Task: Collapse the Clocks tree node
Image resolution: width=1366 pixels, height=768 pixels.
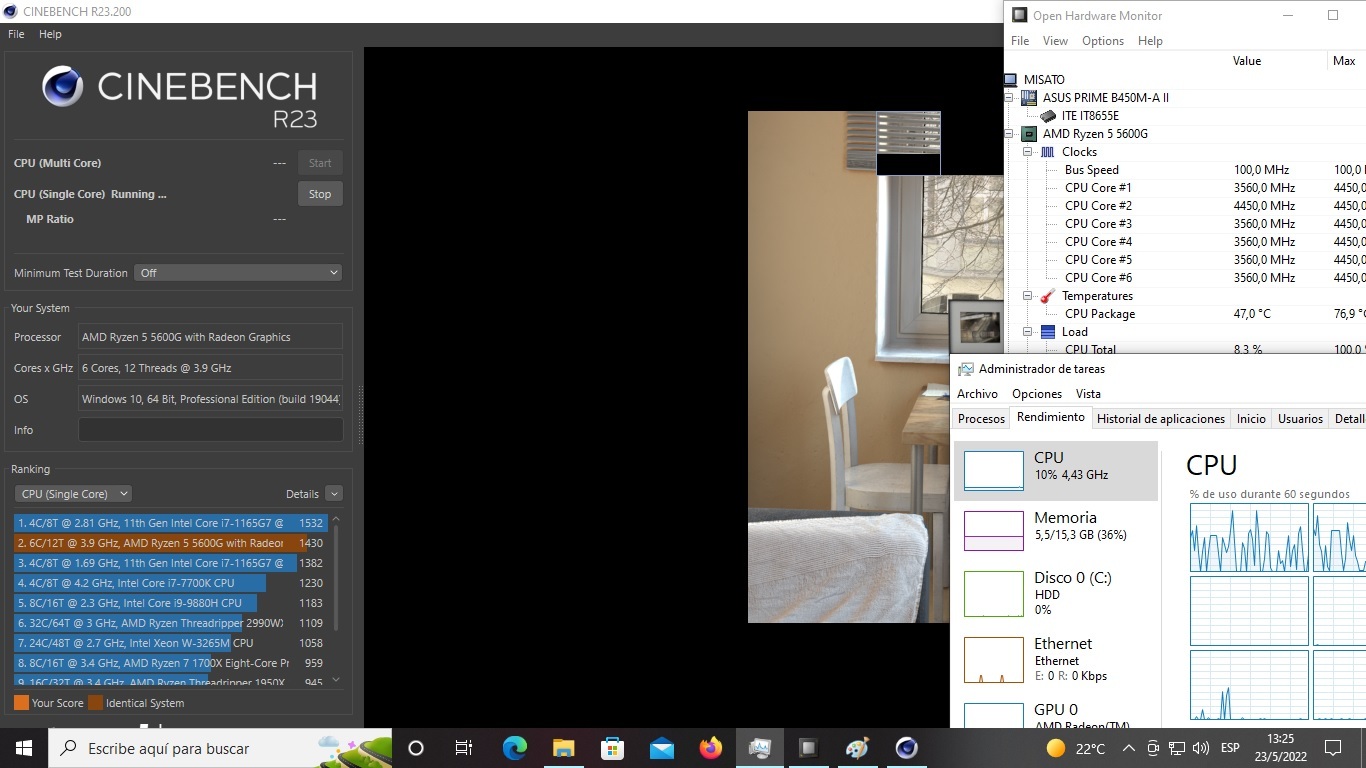Action: tap(1028, 152)
